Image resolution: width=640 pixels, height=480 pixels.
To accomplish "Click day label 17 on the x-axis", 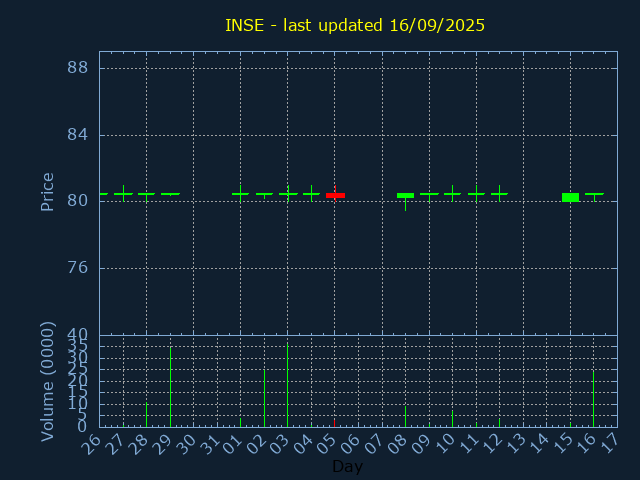I will [x=610, y=443].
